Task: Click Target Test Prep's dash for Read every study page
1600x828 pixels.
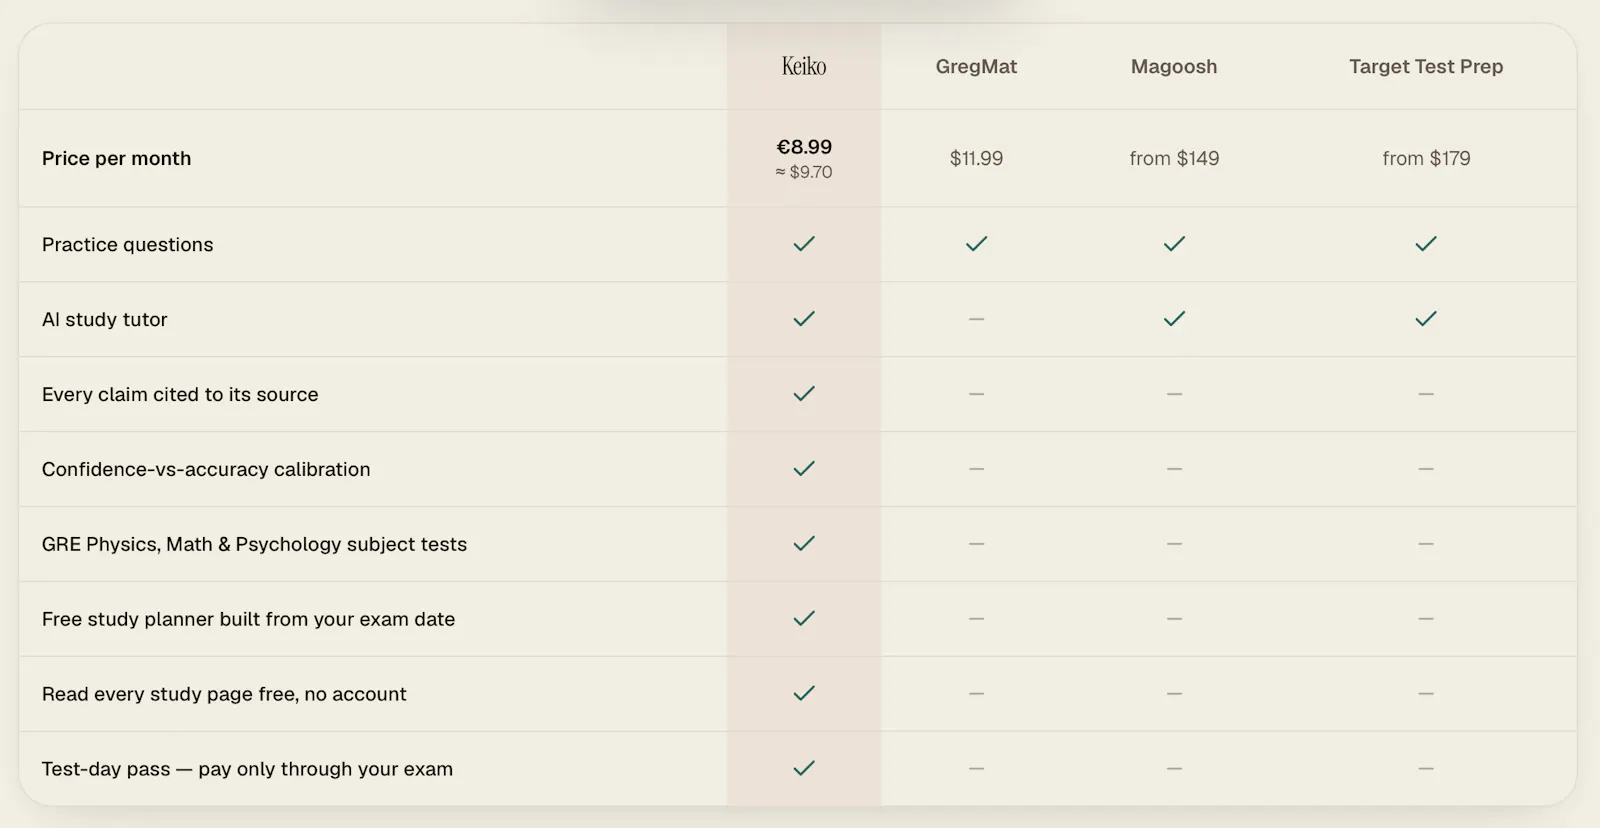Action: point(1426,694)
